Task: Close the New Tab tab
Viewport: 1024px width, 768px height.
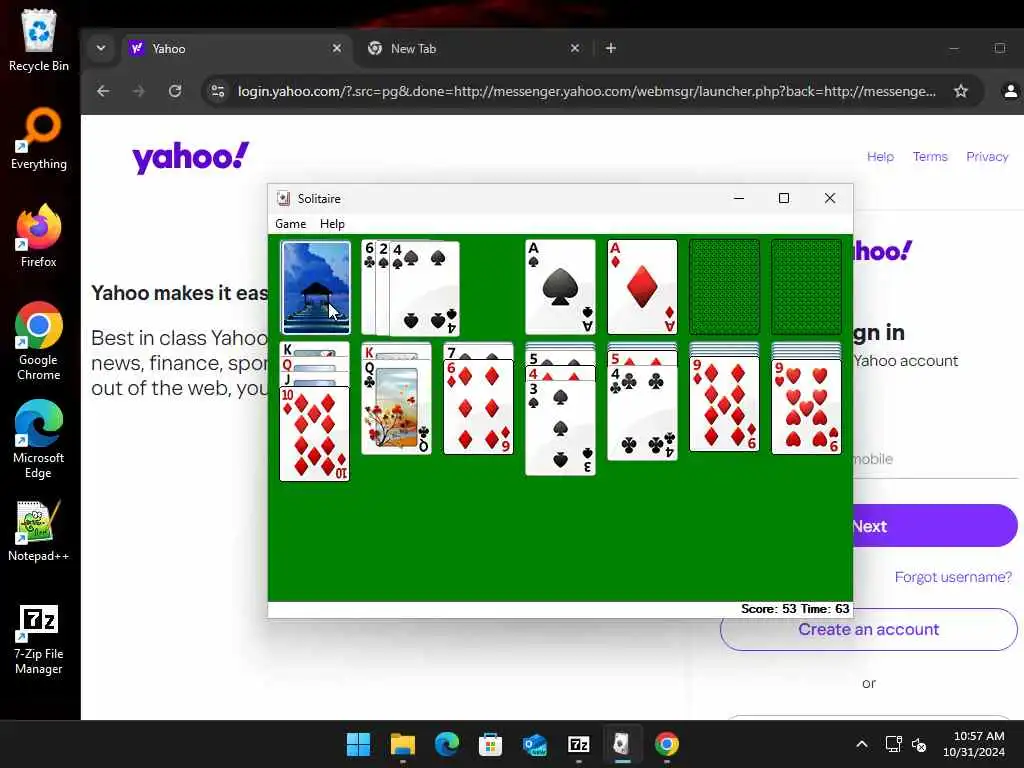Action: (575, 48)
